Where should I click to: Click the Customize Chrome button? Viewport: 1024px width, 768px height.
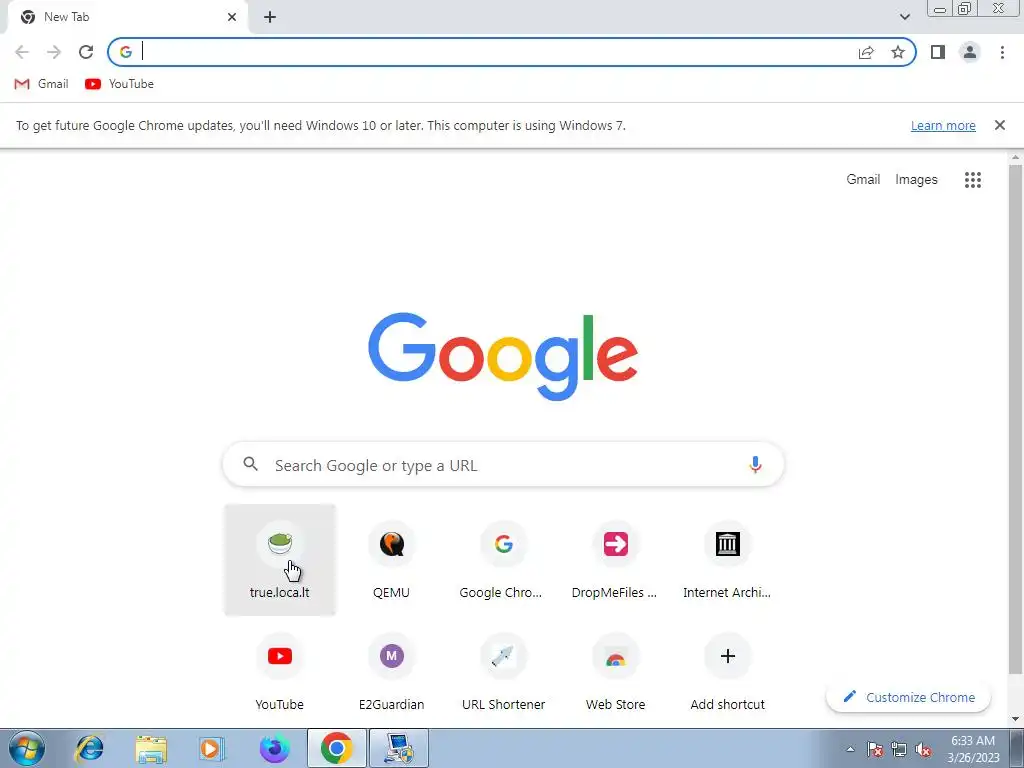tap(908, 697)
